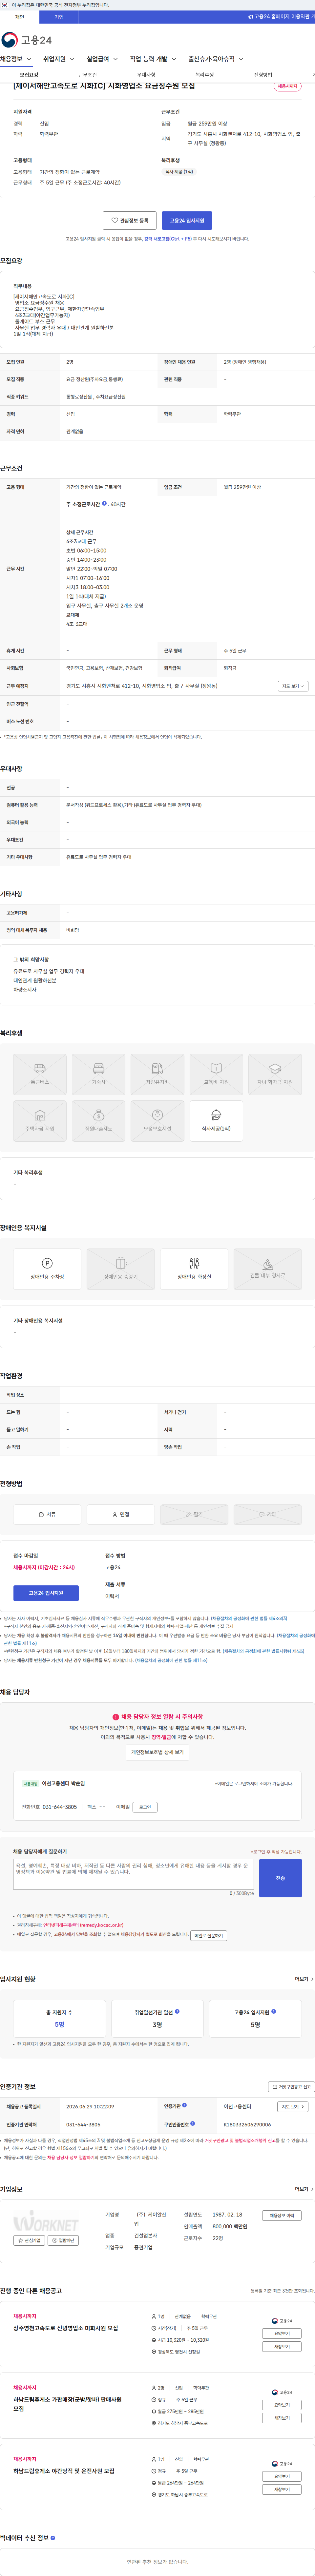Jump to the 모집요강 section tab
The height and width of the screenshot is (2576, 315).
point(29,75)
